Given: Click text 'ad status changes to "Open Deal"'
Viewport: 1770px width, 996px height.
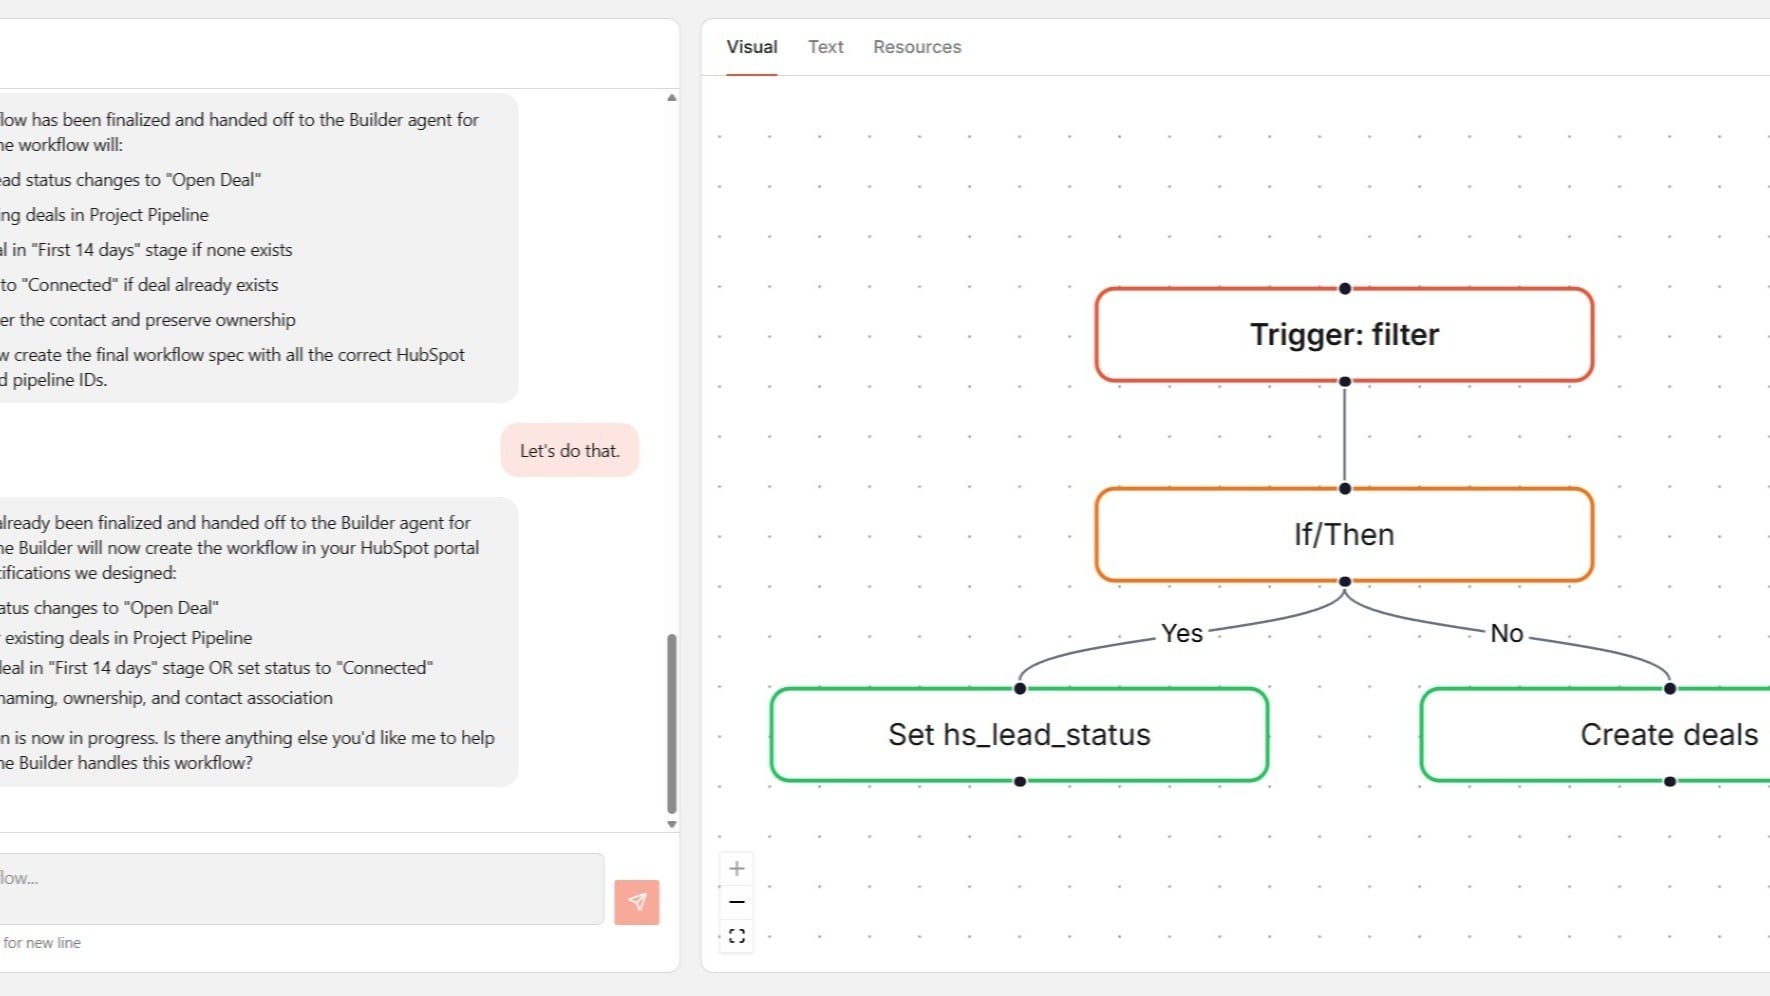Looking at the screenshot, I should coord(130,180).
